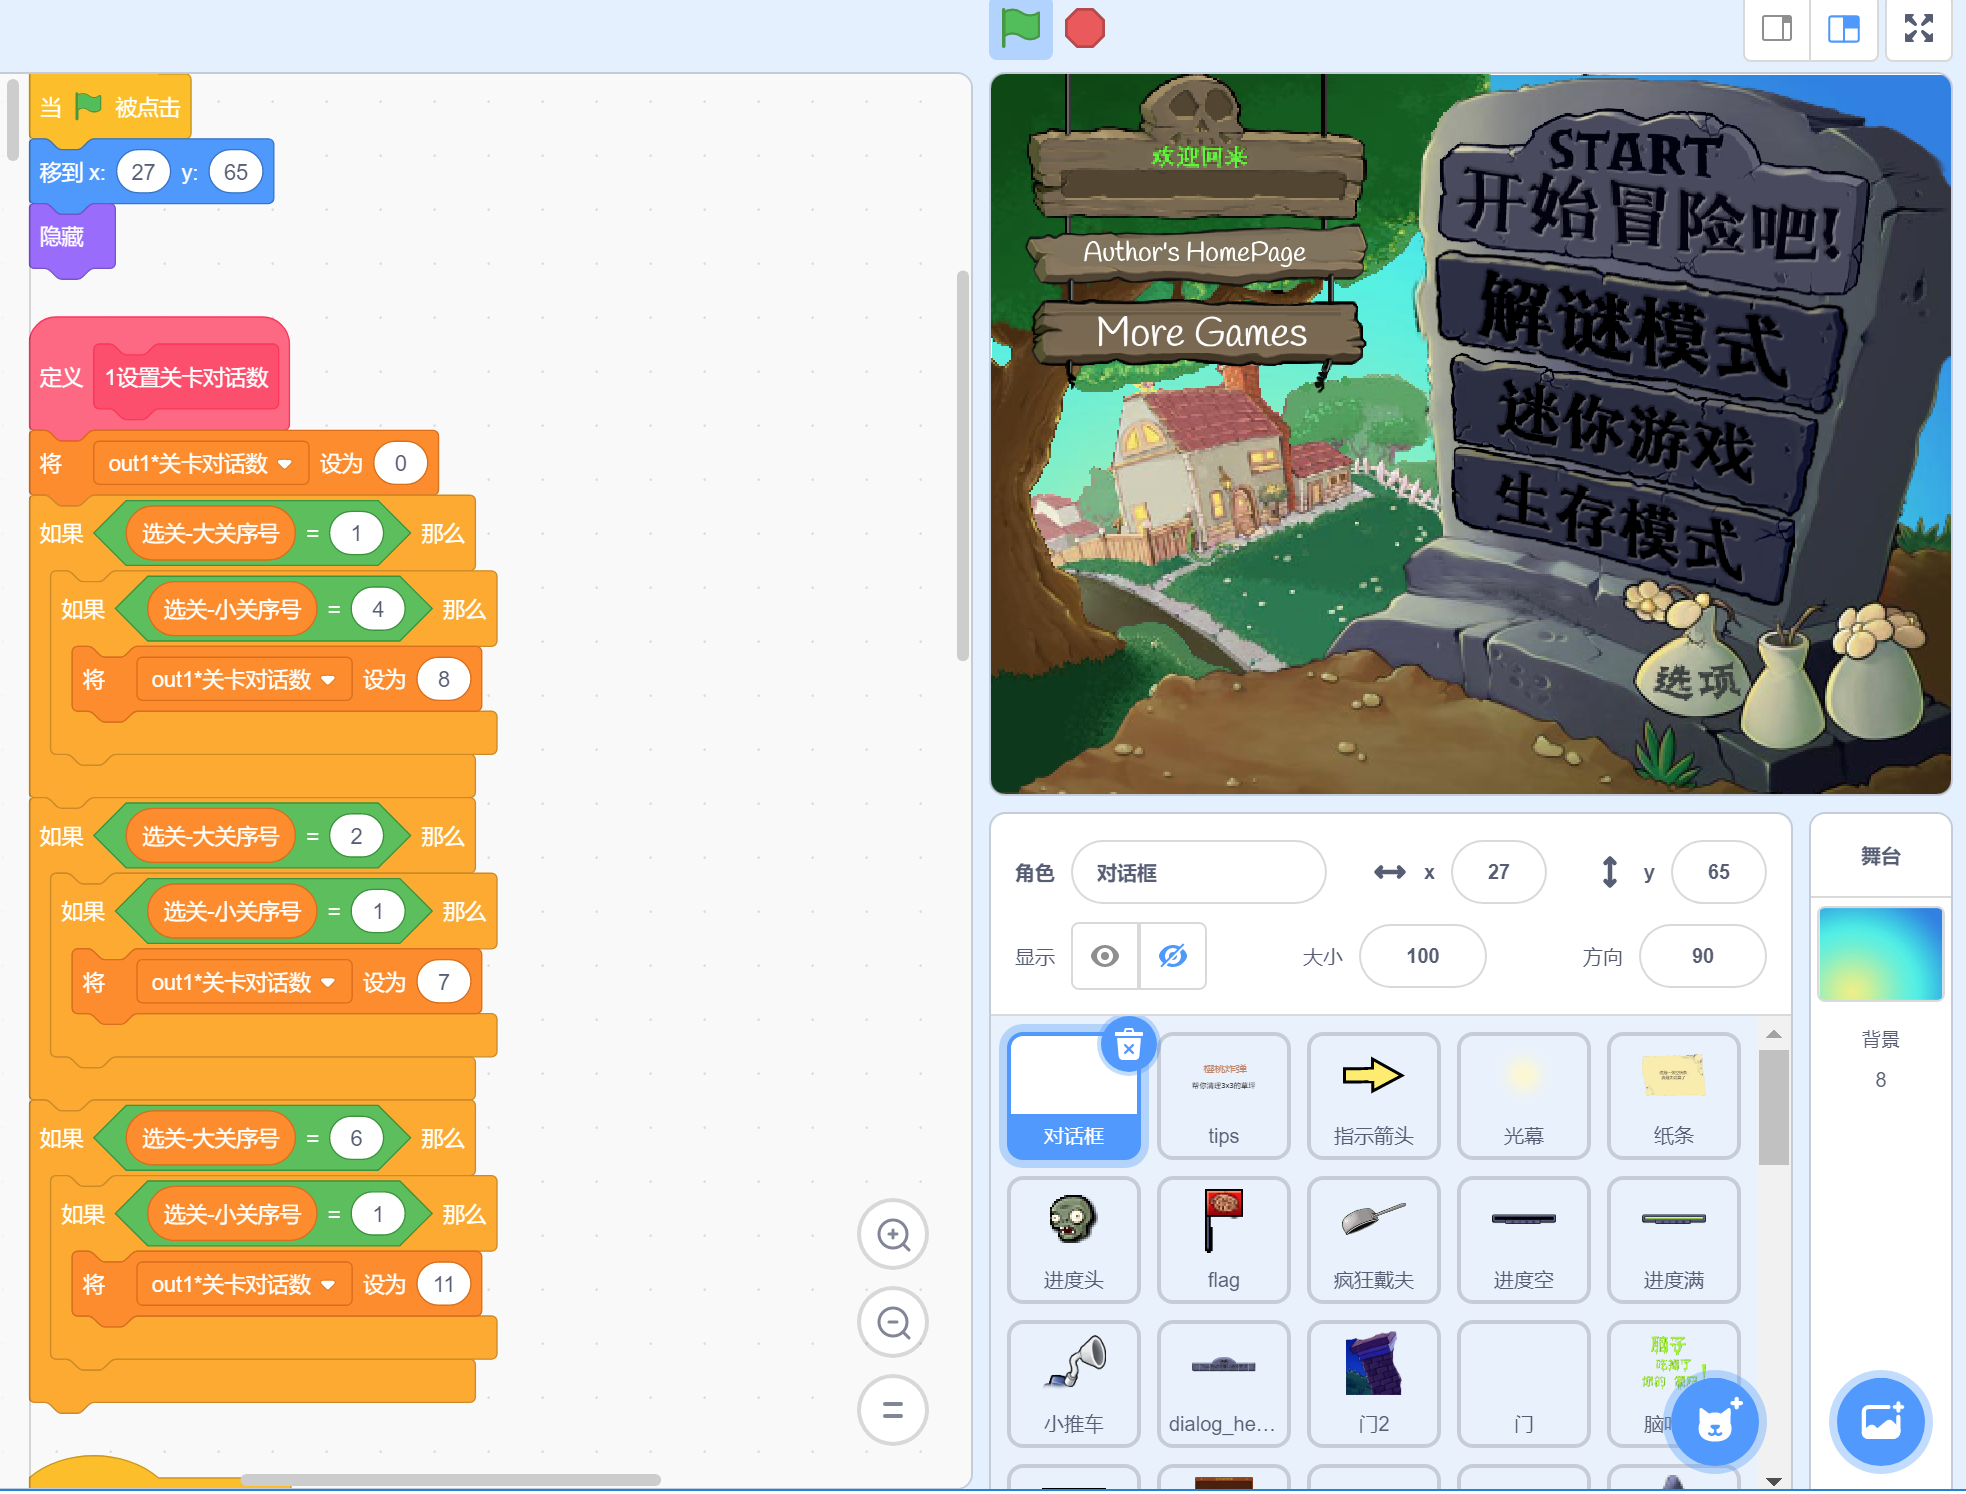Open variable dropdown in set-to-7 block
The image size is (1966, 1494).
pos(243,983)
